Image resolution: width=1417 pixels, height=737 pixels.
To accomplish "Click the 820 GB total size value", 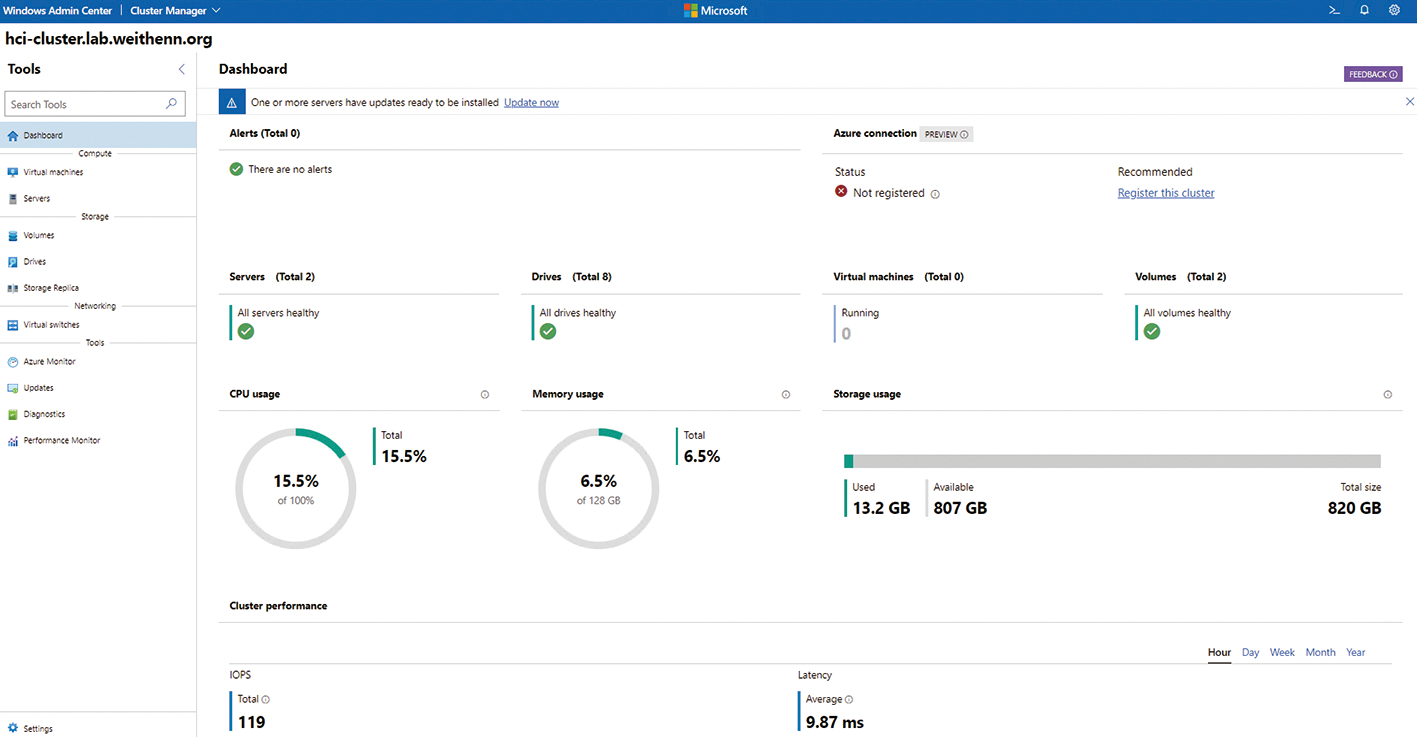I will [x=1355, y=508].
